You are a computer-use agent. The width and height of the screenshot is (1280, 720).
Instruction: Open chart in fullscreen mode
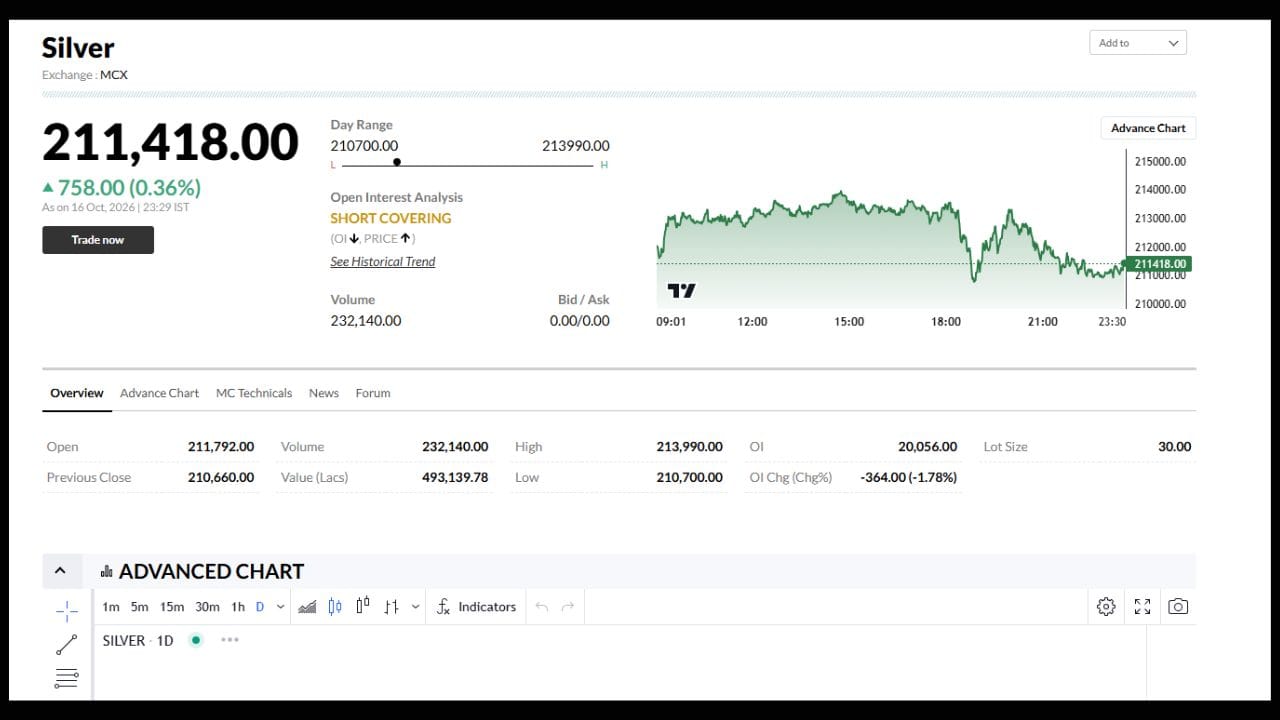click(x=1142, y=607)
